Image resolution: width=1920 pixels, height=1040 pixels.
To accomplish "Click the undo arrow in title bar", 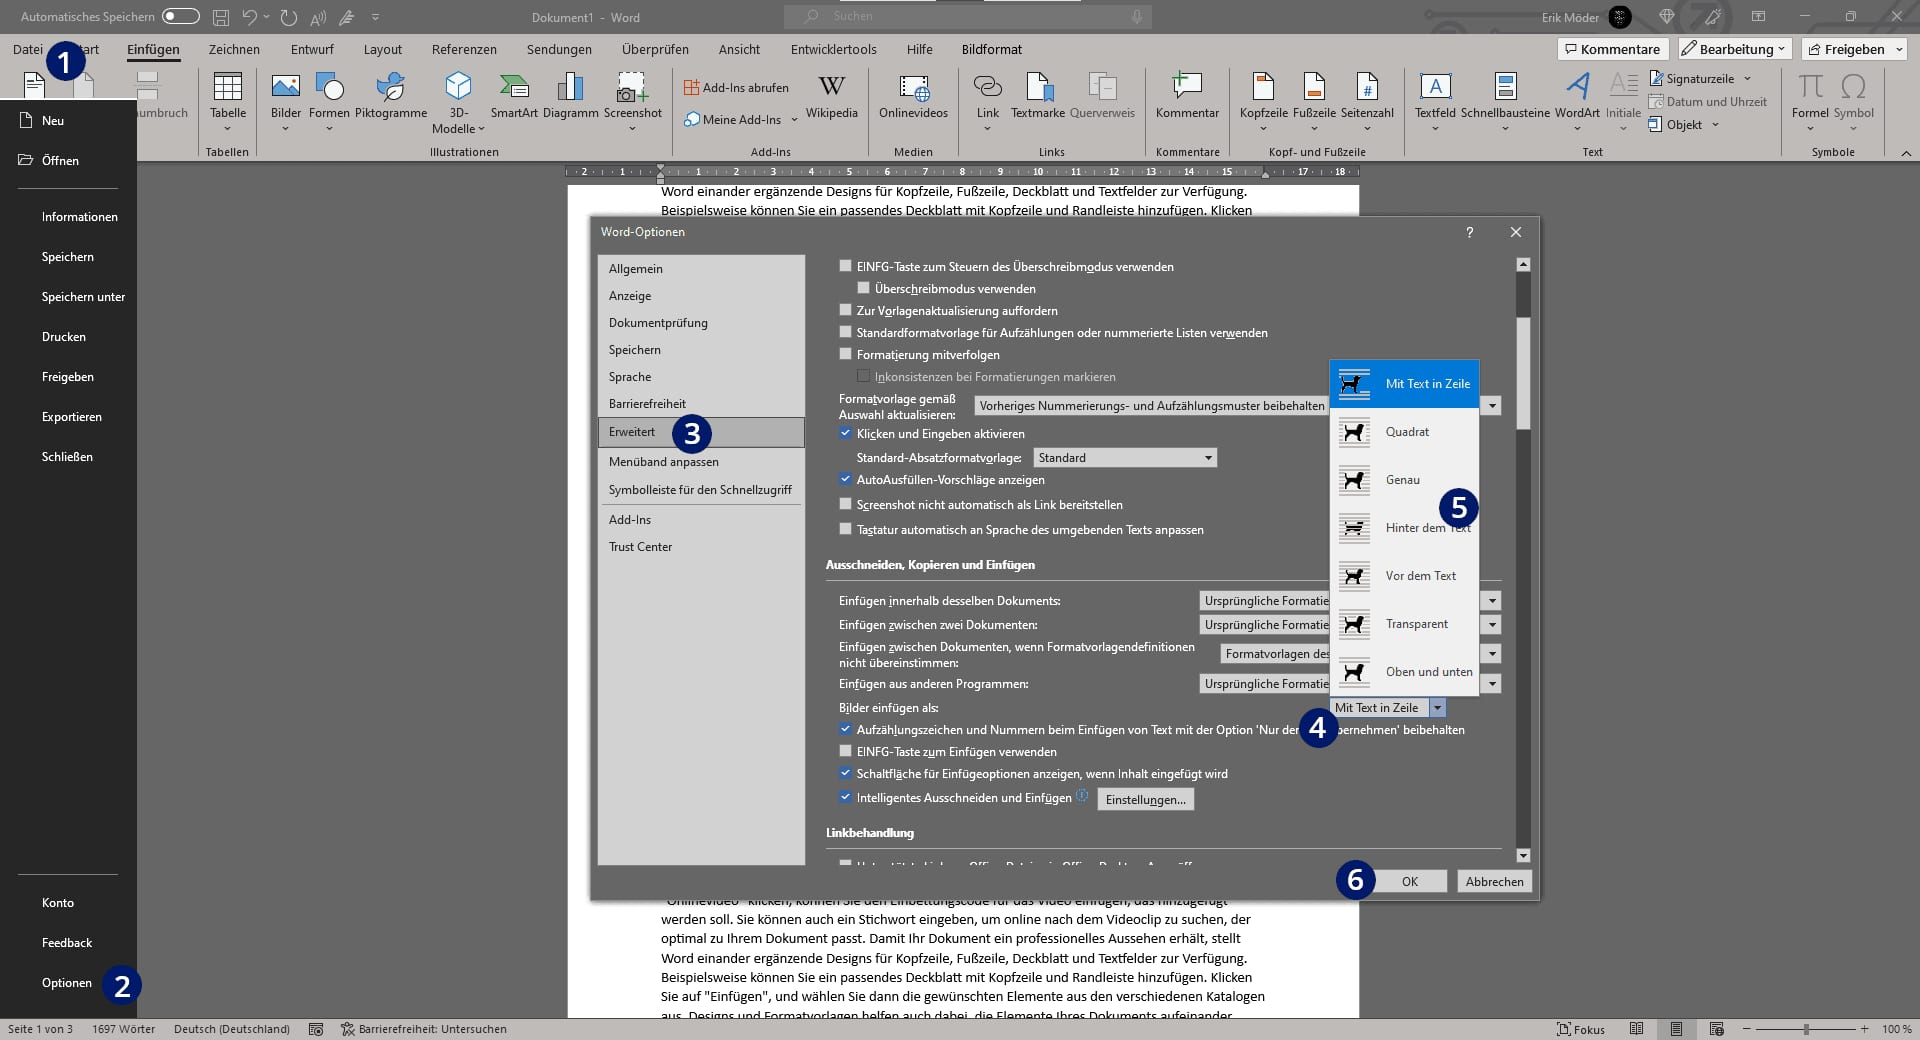I will pyautogui.click(x=250, y=17).
